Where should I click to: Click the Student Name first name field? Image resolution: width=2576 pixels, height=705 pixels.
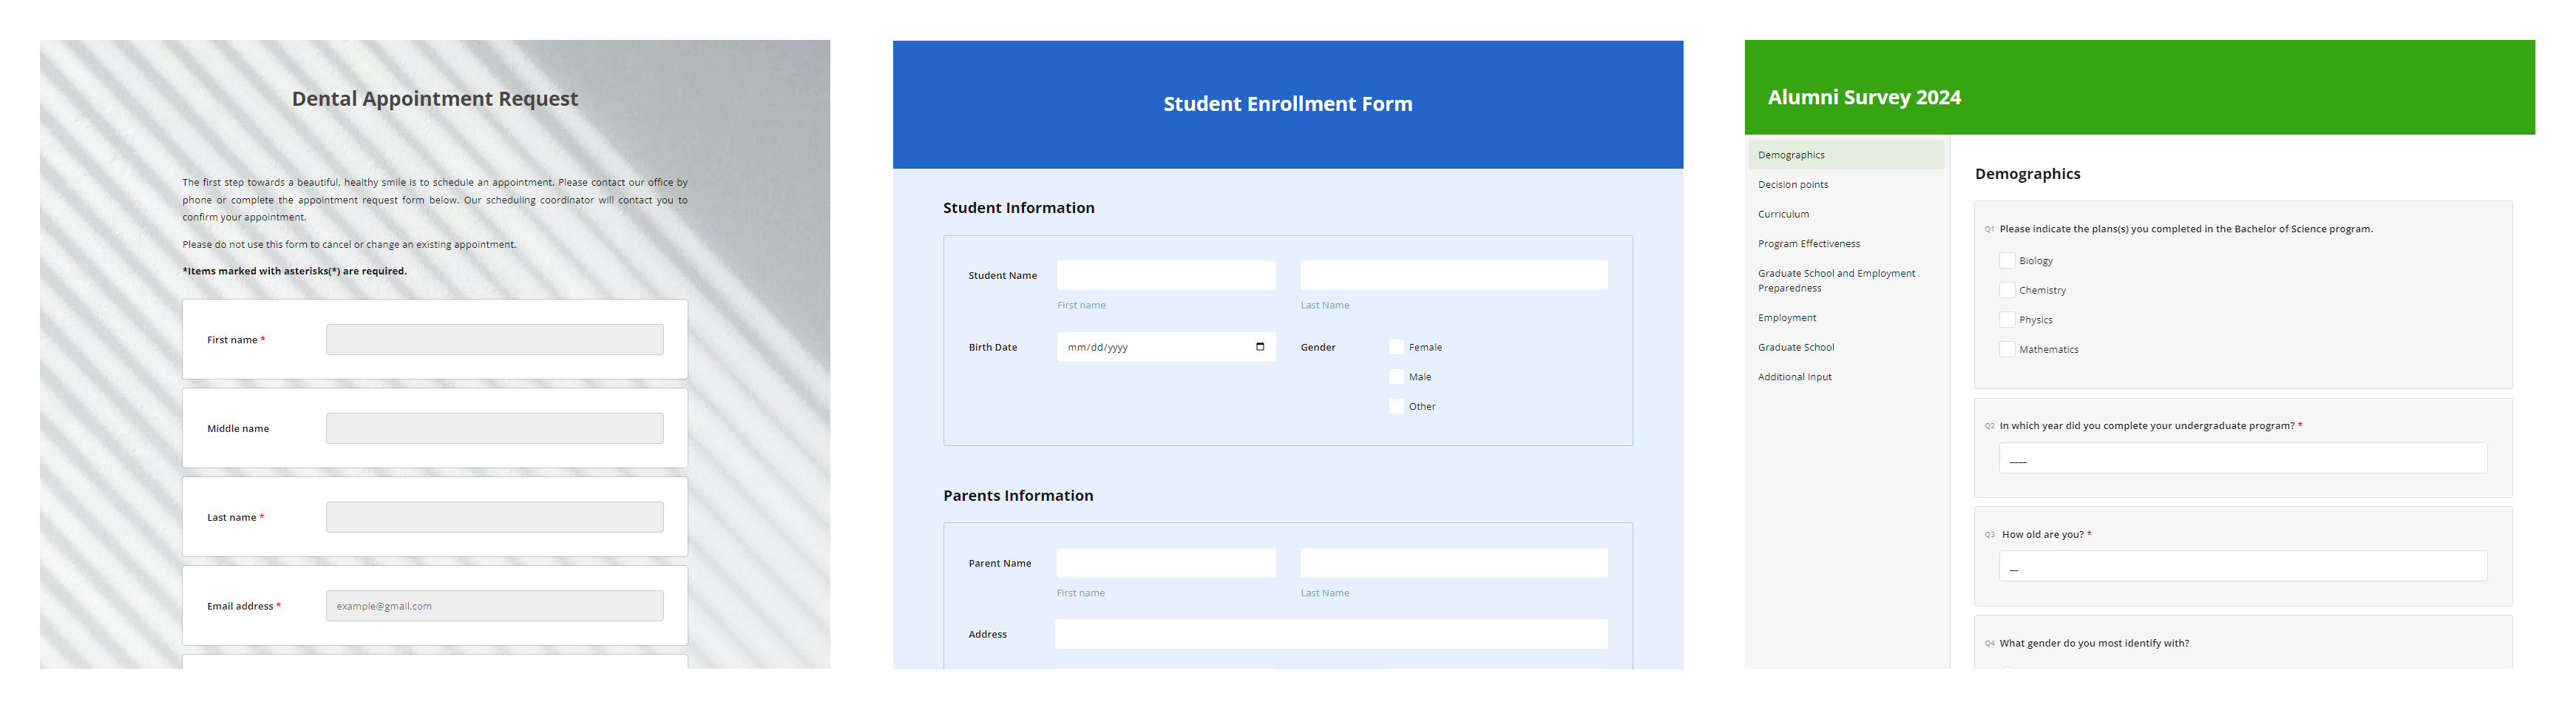coord(1166,275)
